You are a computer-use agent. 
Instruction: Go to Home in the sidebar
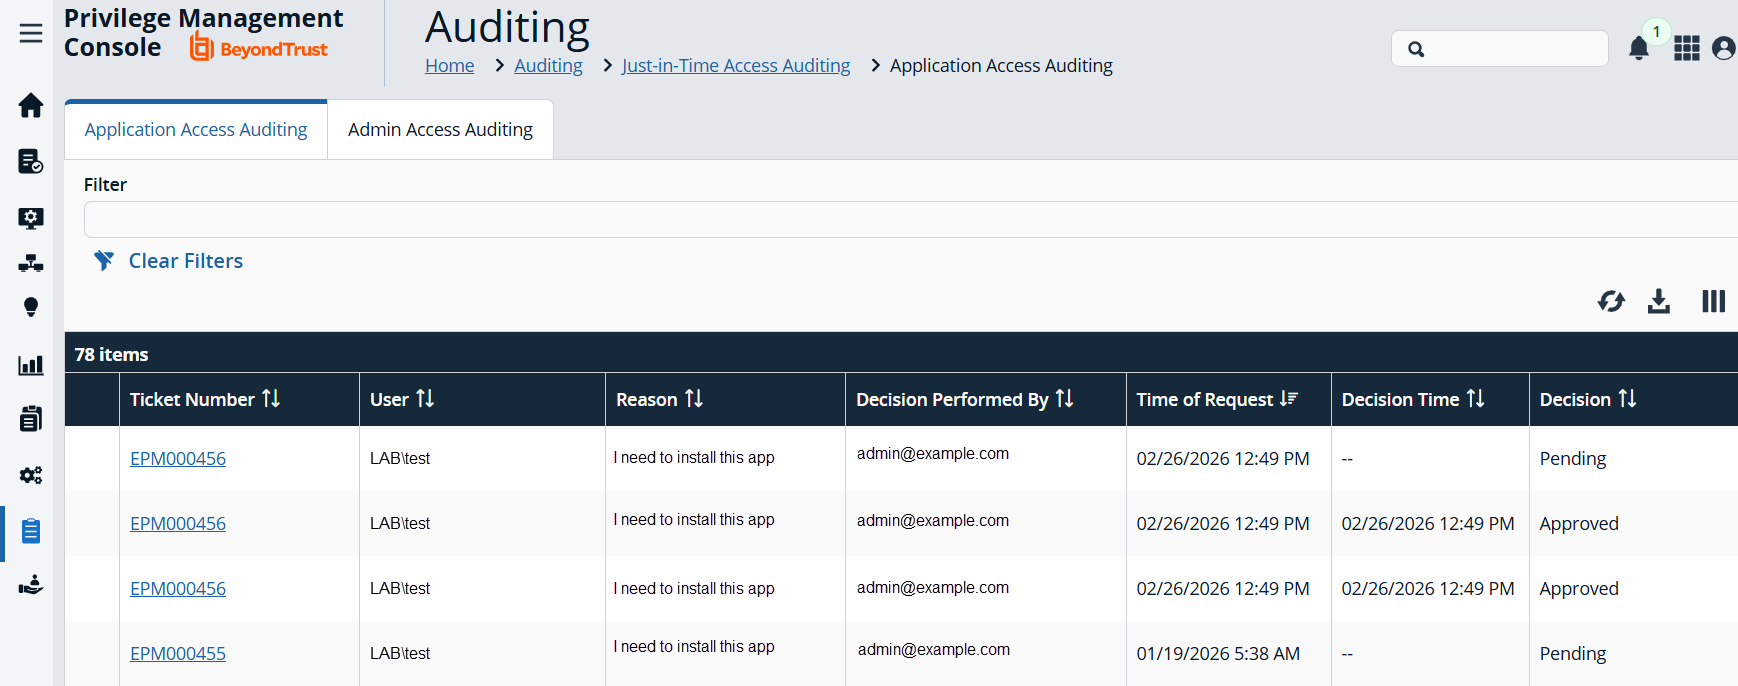pyautogui.click(x=31, y=105)
